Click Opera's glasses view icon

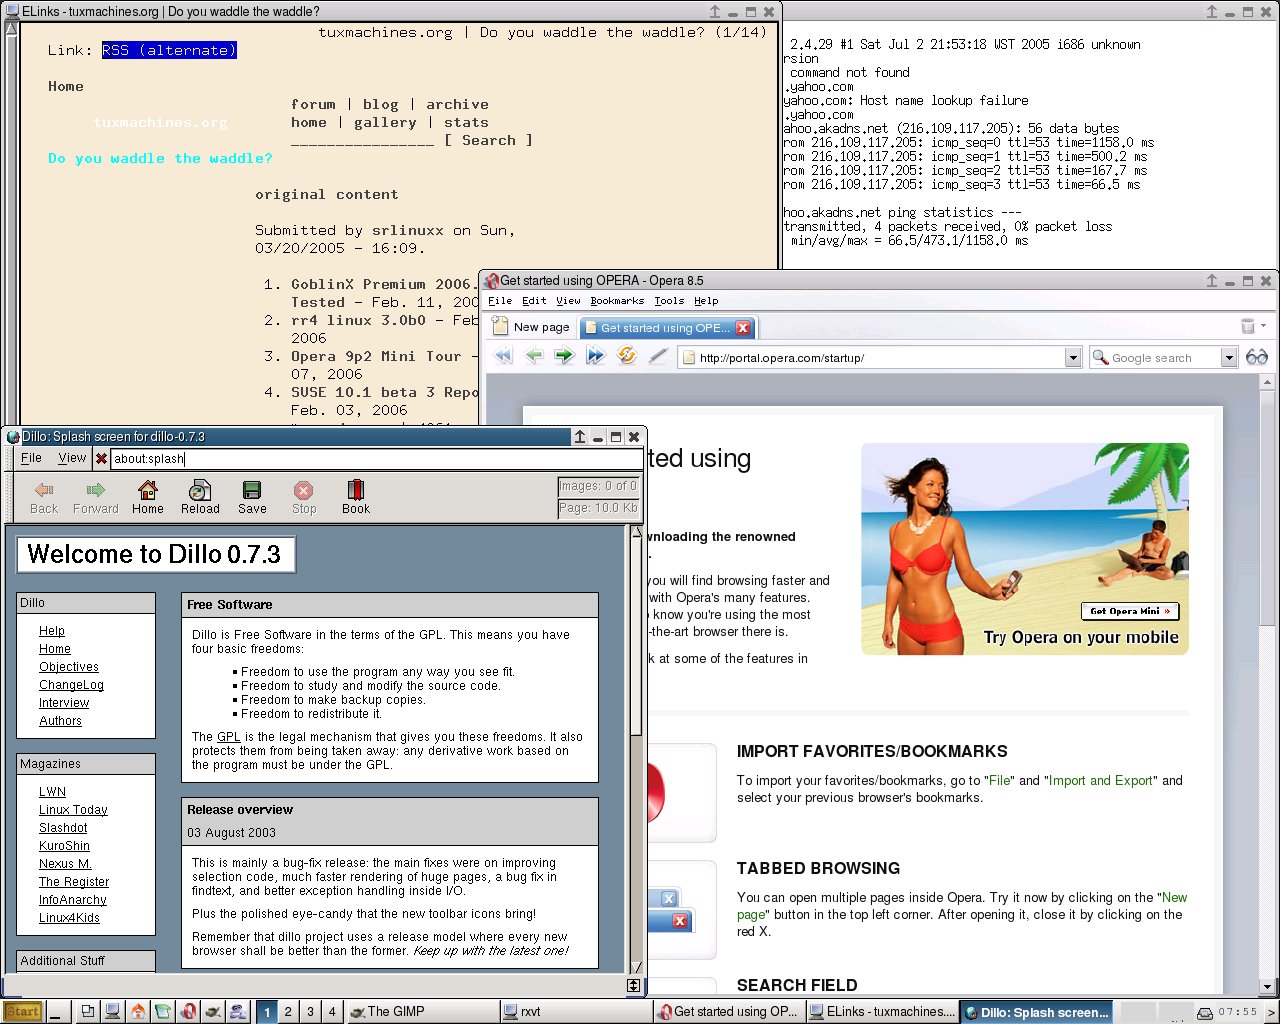coord(1257,357)
